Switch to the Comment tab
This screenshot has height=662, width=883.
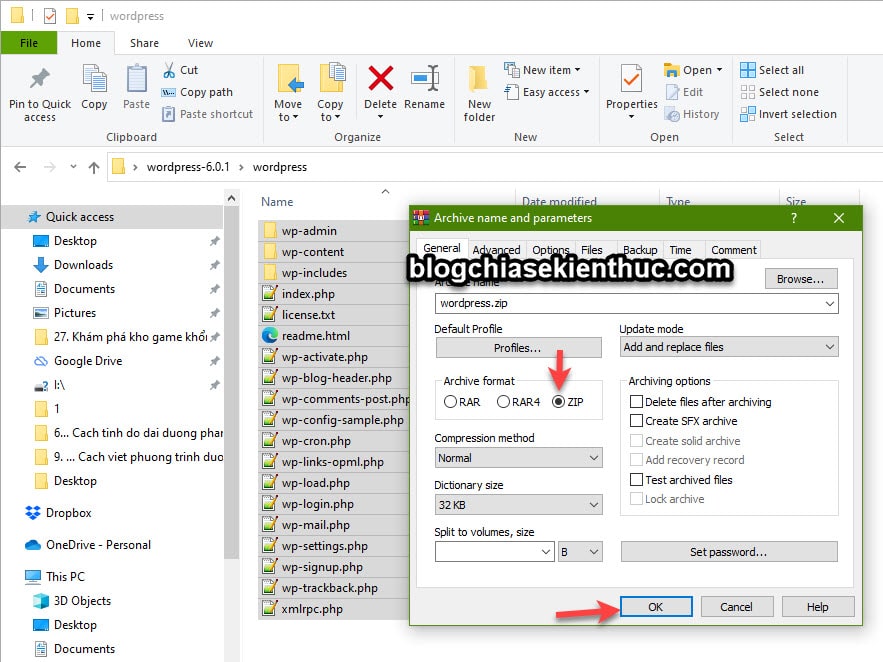733,249
